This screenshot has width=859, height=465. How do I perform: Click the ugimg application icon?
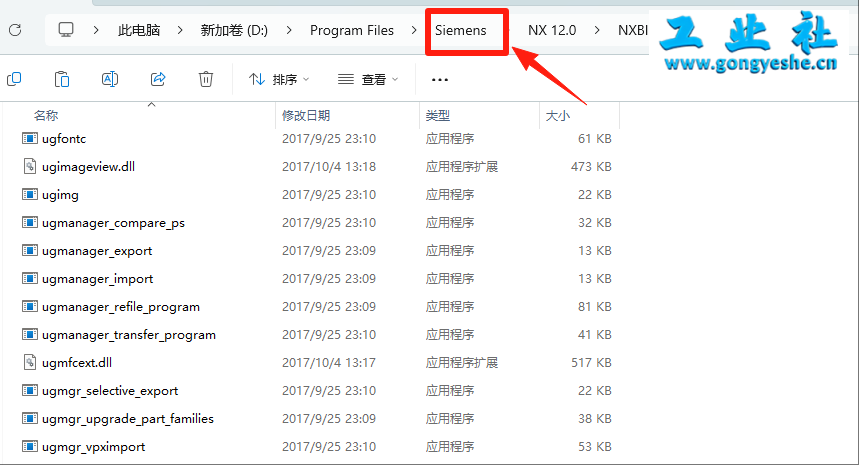click(x=30, y=194)
